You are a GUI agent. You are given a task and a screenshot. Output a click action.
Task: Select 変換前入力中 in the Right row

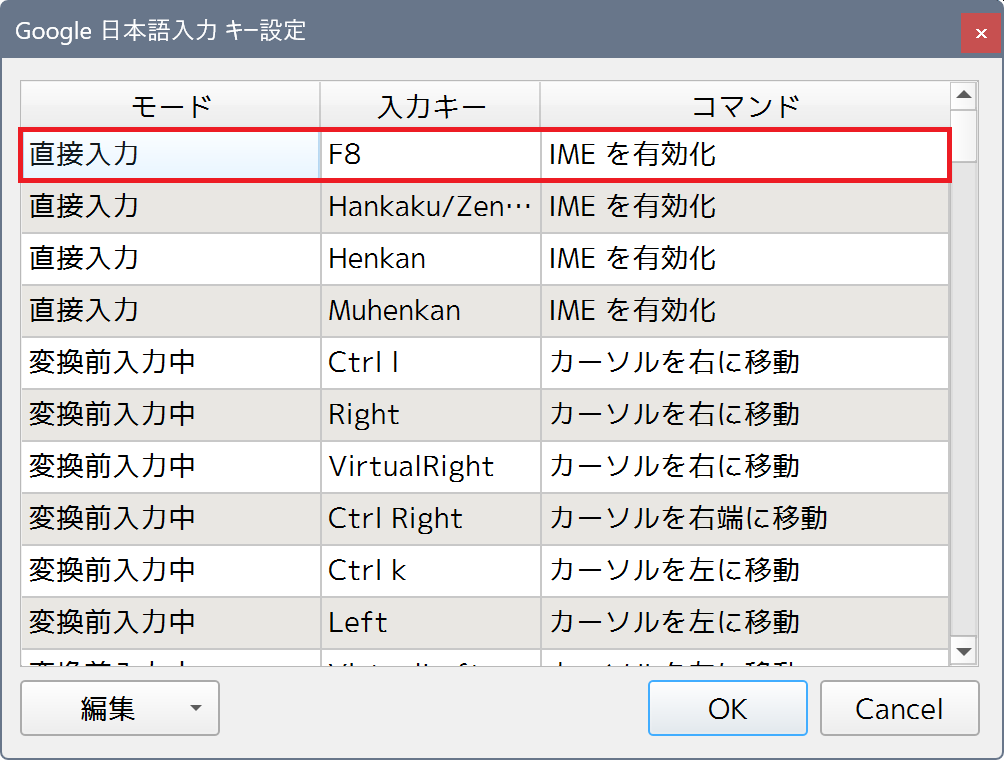pyautogui.click(x=171, y=415)
